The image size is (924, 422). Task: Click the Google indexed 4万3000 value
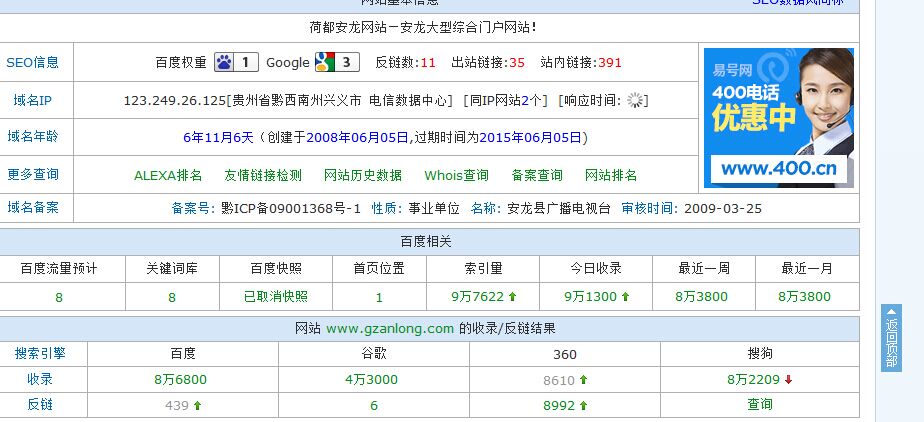pyautogui.click(x=371, y=380)
